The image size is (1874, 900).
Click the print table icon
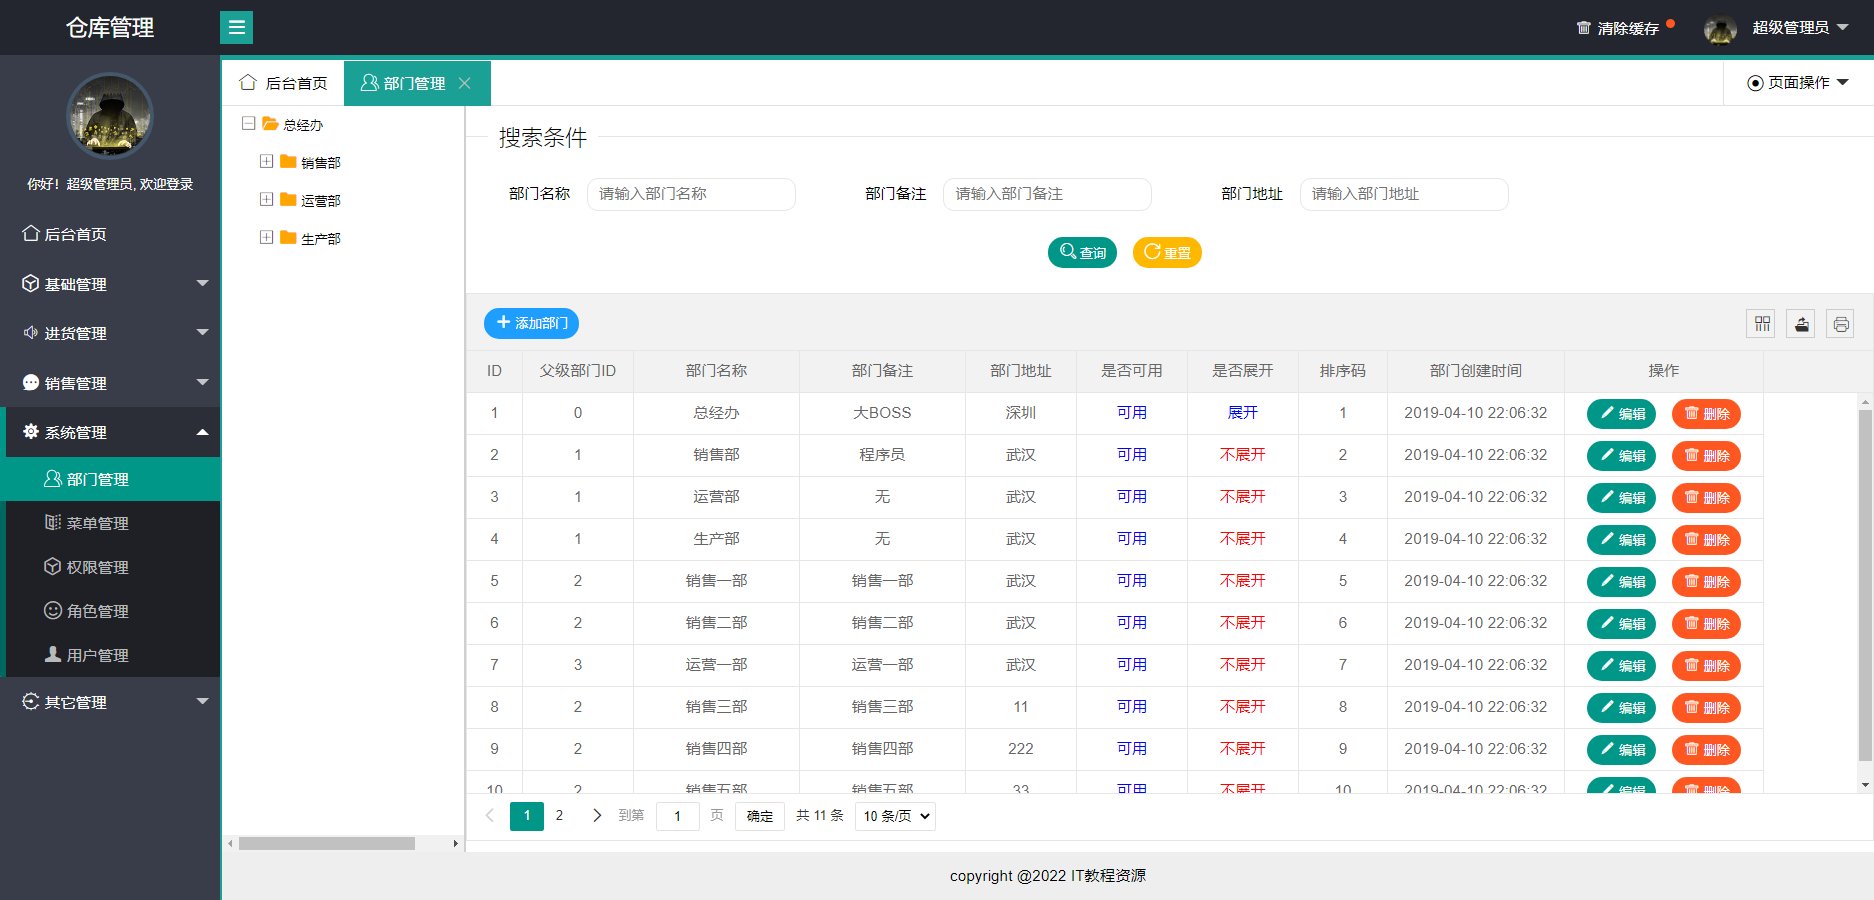1841,324
